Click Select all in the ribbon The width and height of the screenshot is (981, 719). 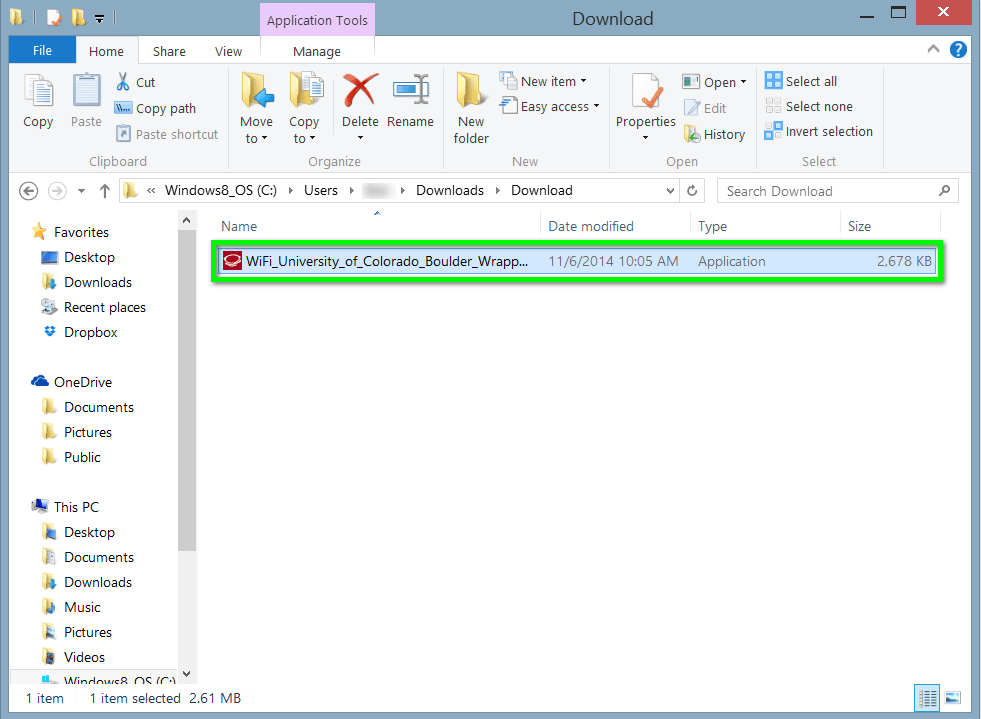pyautogui.click(x=800, y=80)
